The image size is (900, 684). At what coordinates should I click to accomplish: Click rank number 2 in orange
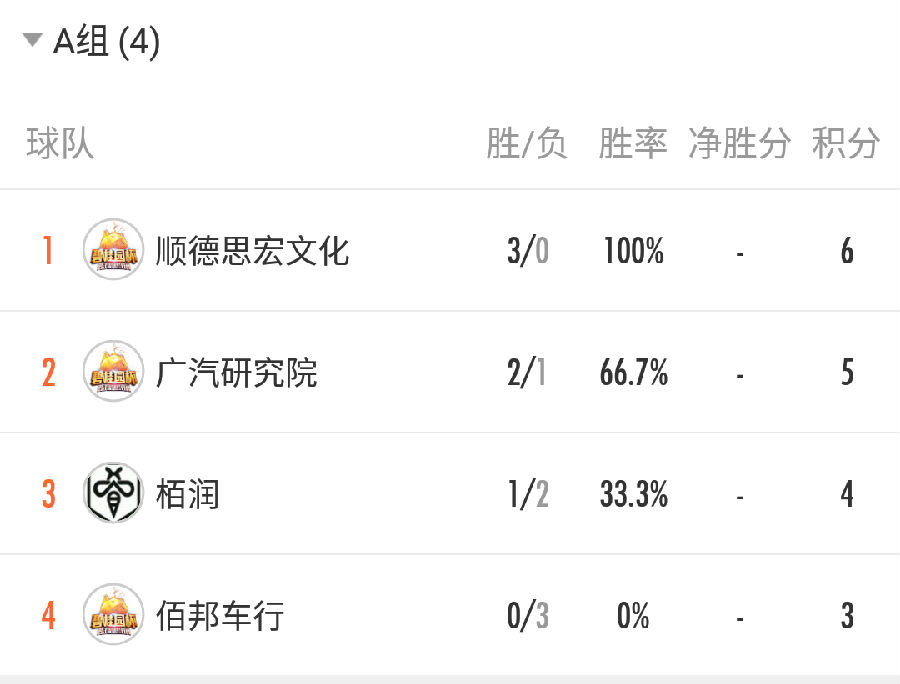[49, 372]
